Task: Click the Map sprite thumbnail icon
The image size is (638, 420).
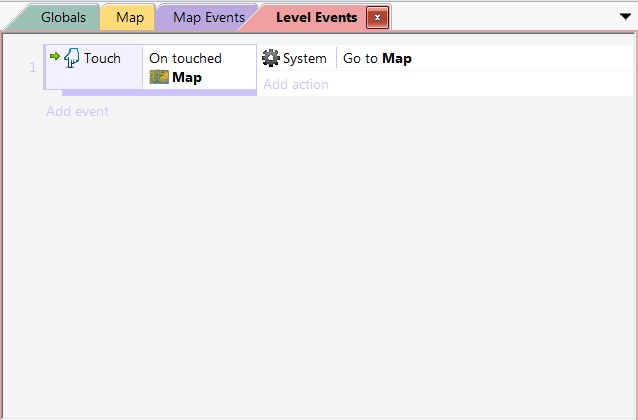Action: [159, 77]
